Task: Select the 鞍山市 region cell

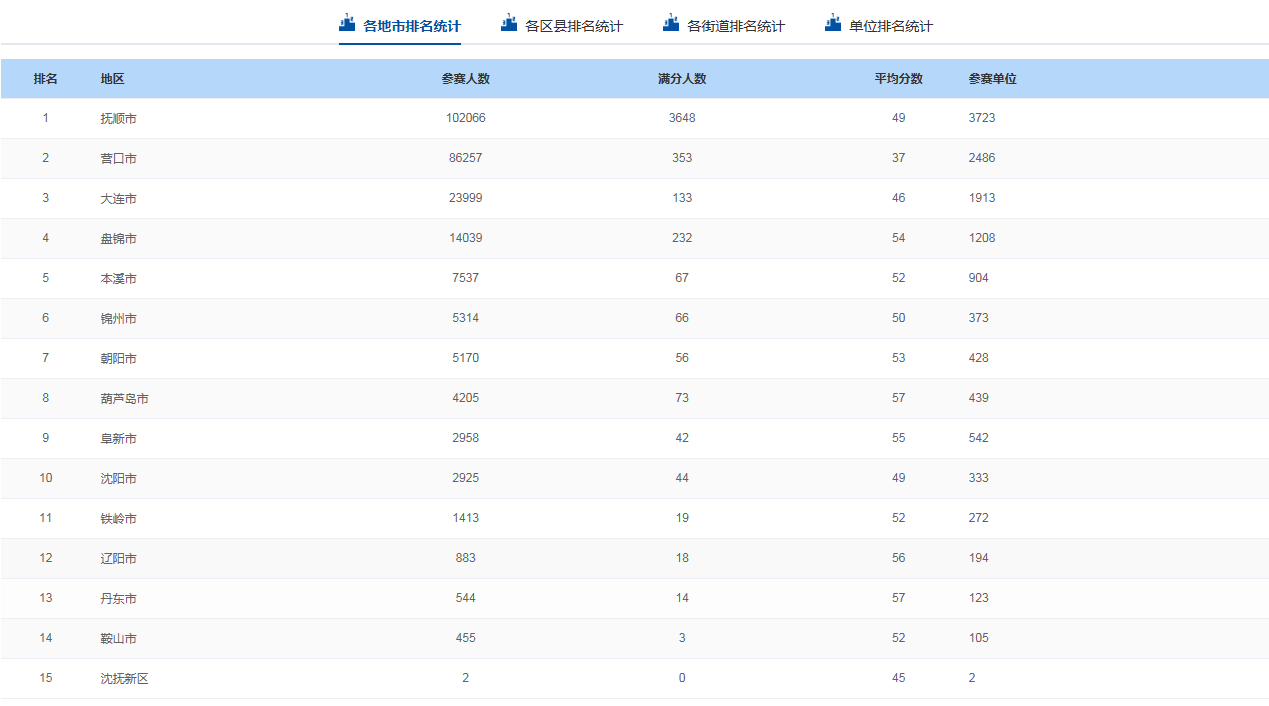Action: [118, 639]
